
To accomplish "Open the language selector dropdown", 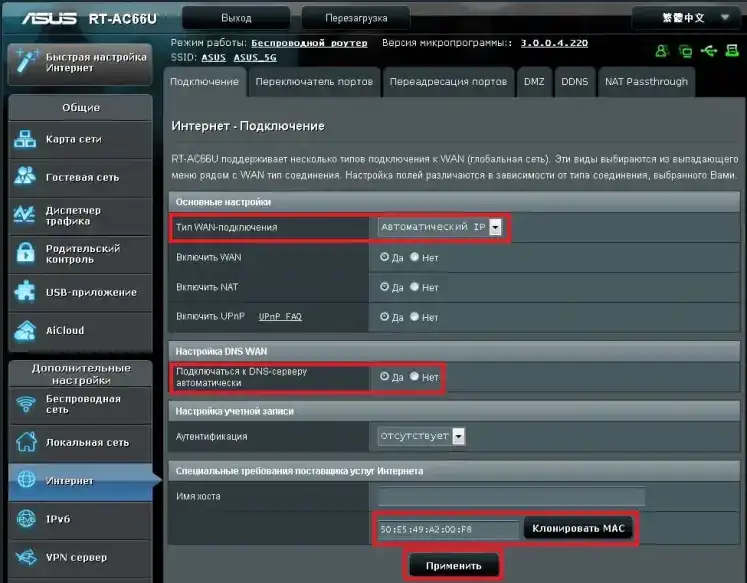I will pyautogui.click(x=688, y=18).
